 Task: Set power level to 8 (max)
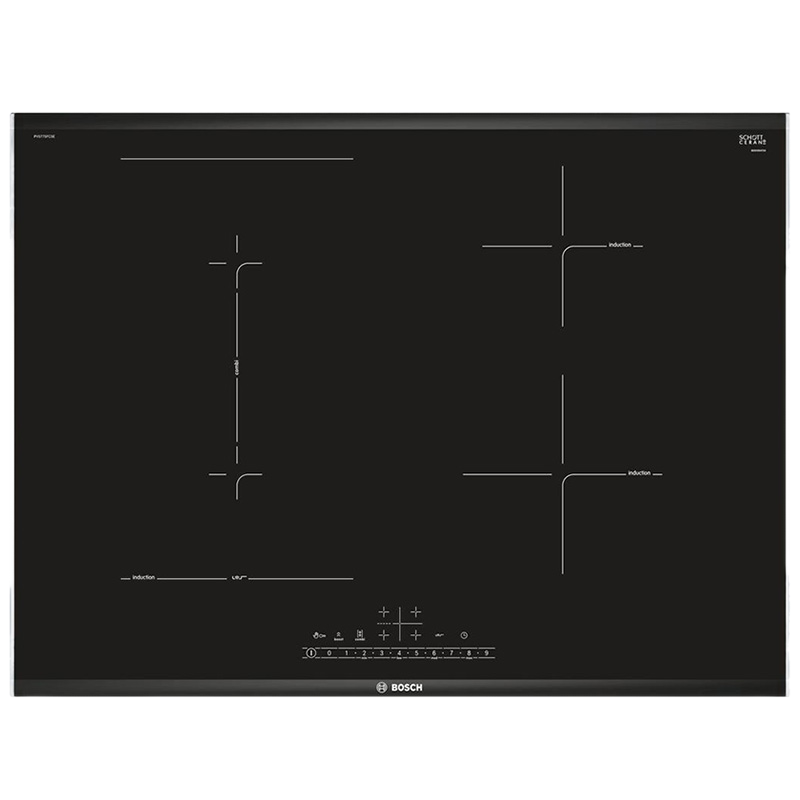[x=469, y=652]
